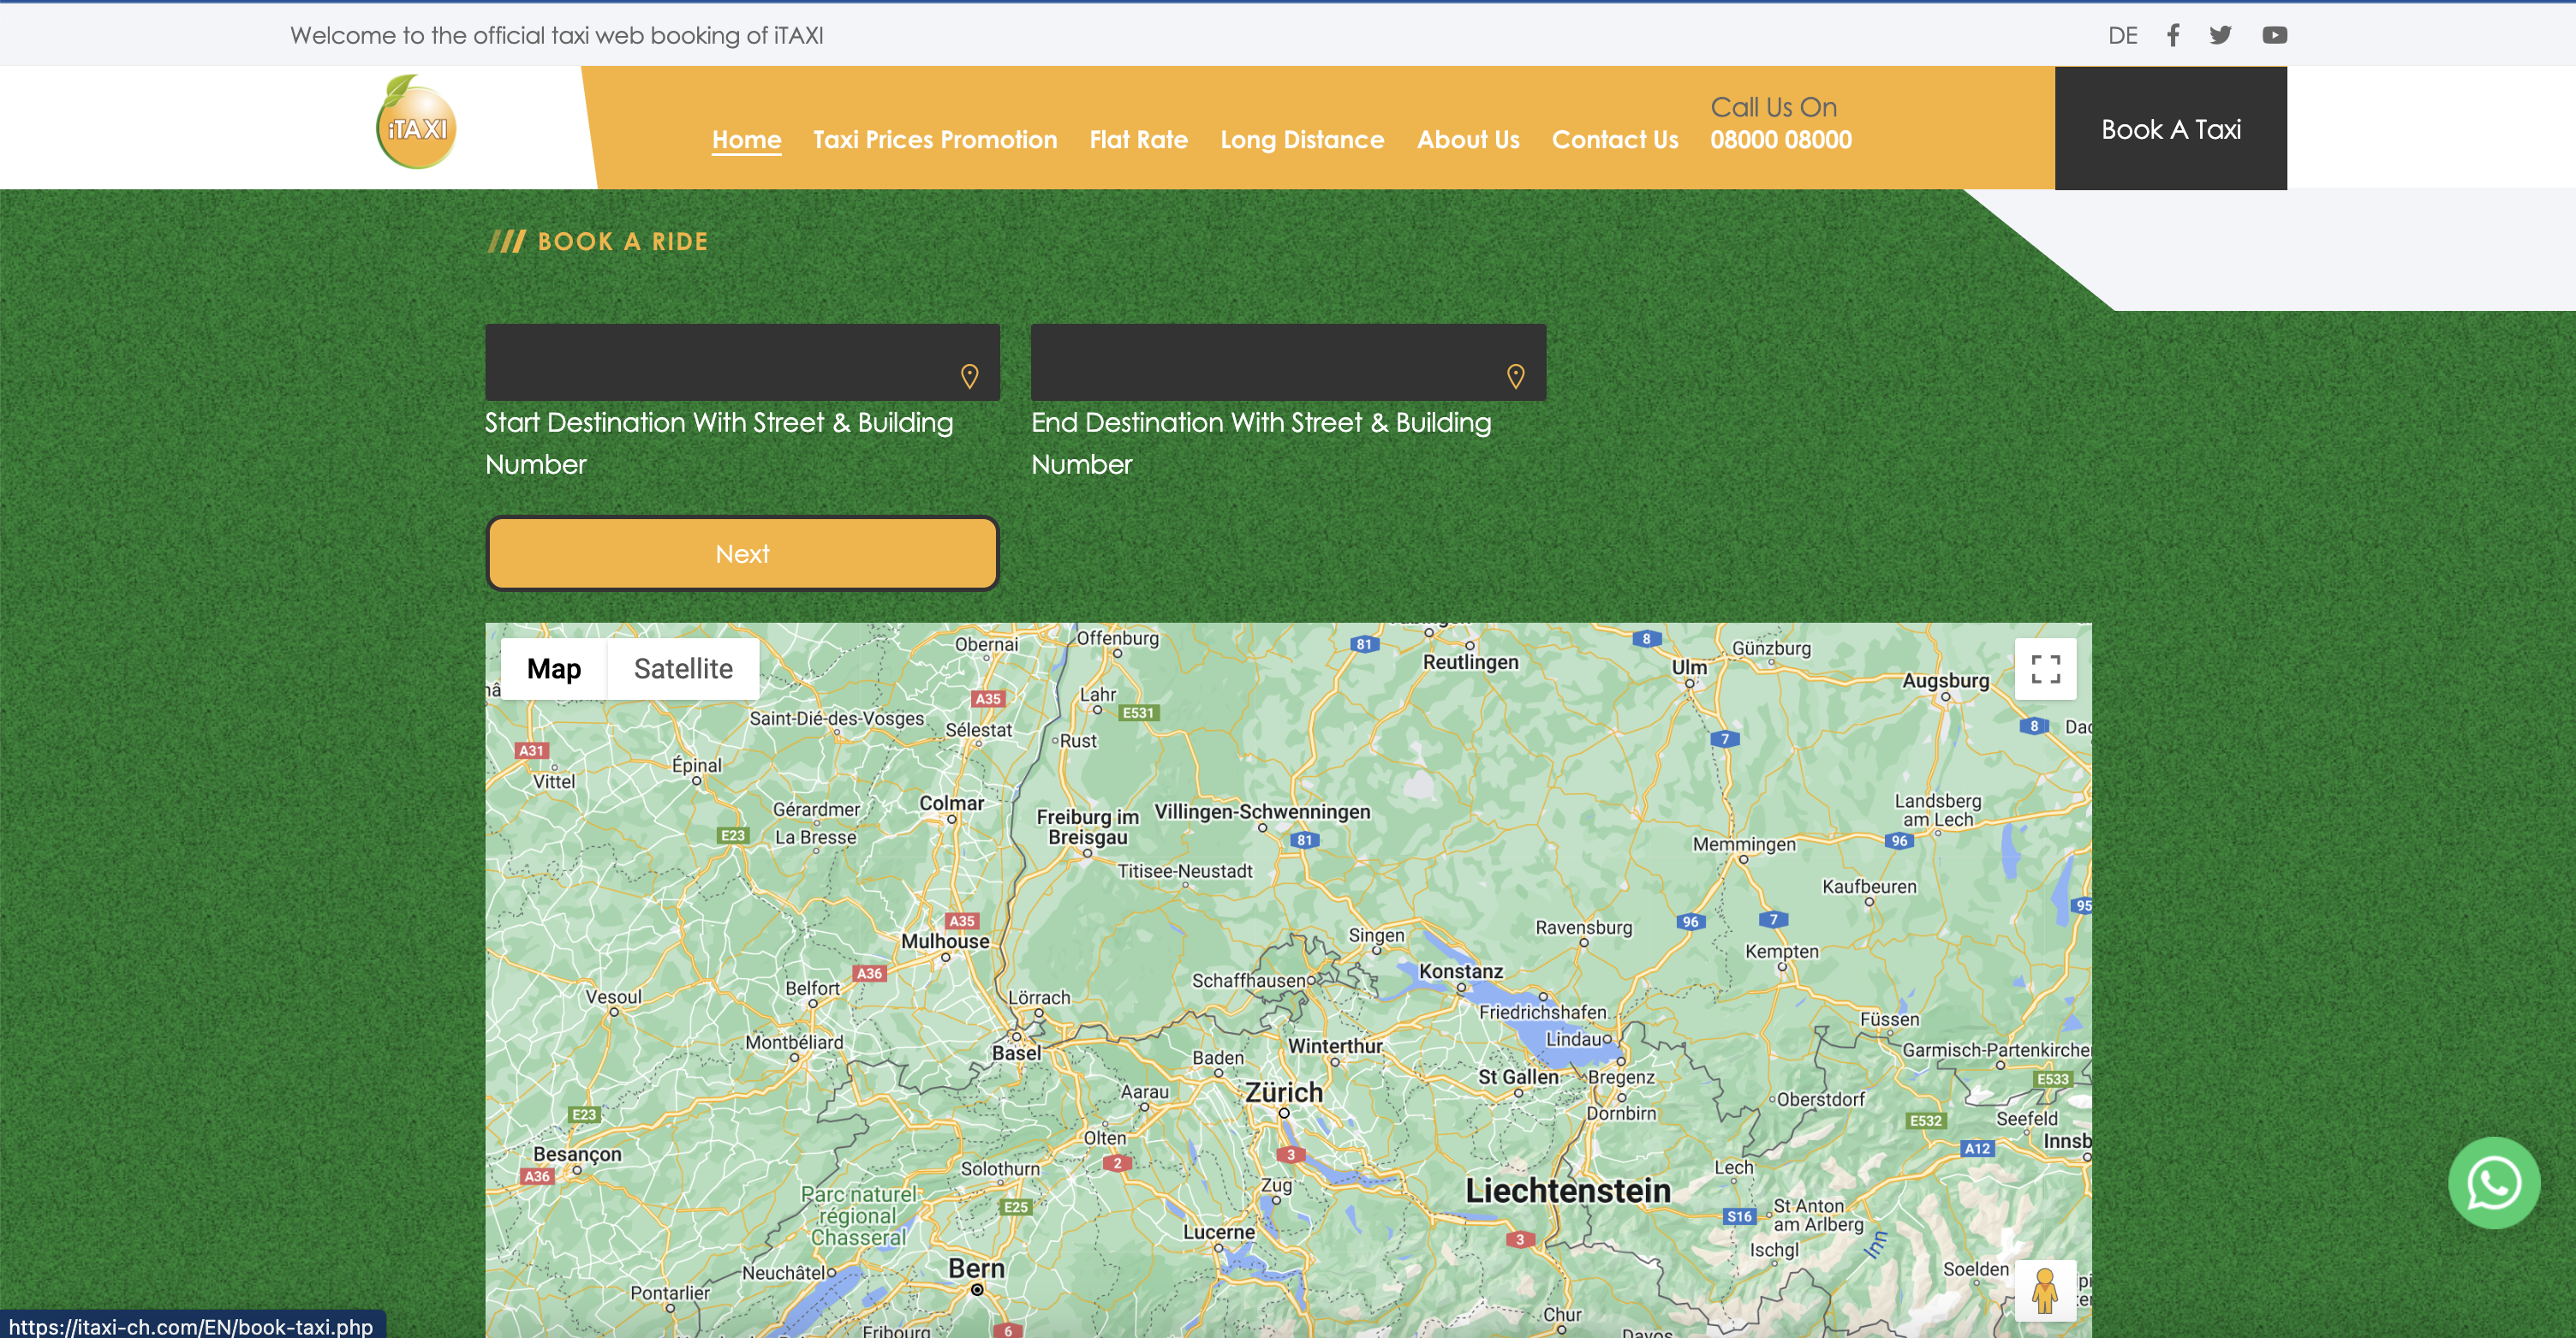Open the Facebook social icon

click(2173, 36)
